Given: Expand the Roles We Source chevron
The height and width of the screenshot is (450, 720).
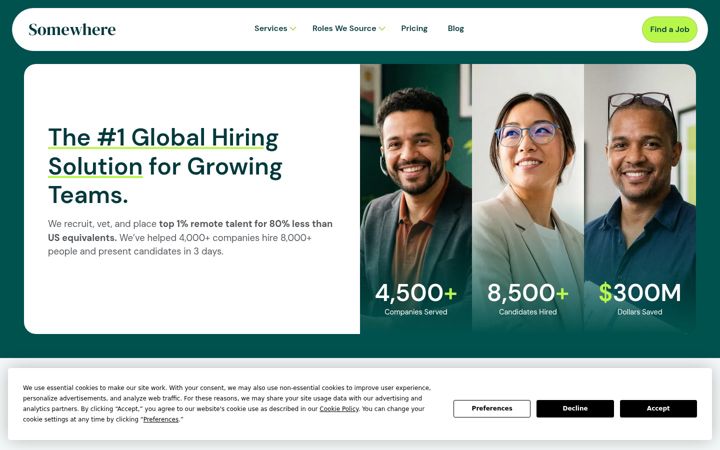Looking at the screenshot, I should (x=382, y=28).
